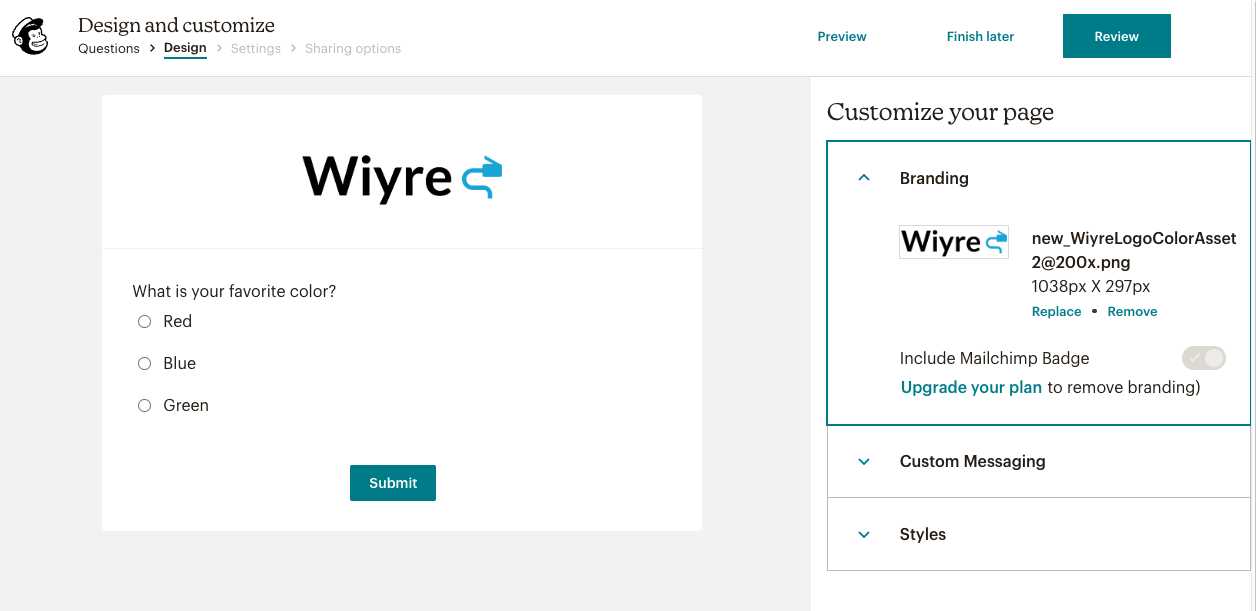Screen dimensions: 1256x611
Task: Submit the survey form
Action: pos(393,483)
